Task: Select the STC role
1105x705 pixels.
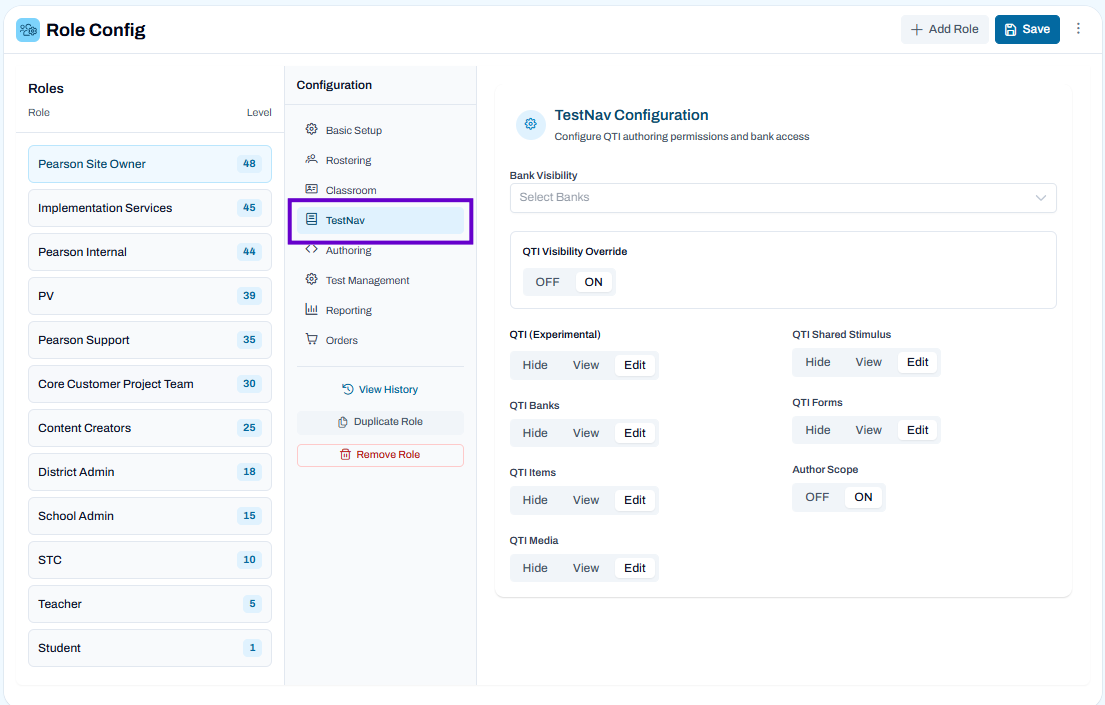Action: (x=149, y=560)
